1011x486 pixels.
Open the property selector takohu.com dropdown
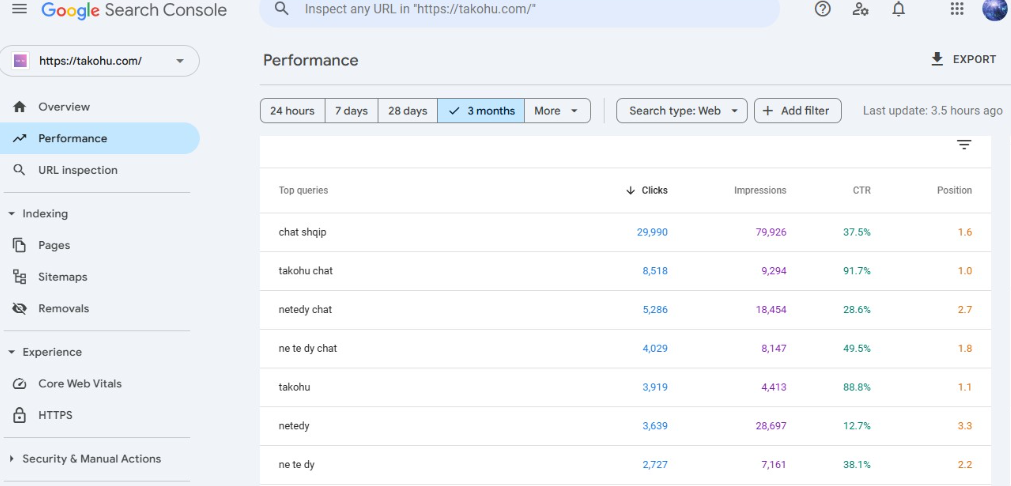pyautogui.click(x=100, y=61)
